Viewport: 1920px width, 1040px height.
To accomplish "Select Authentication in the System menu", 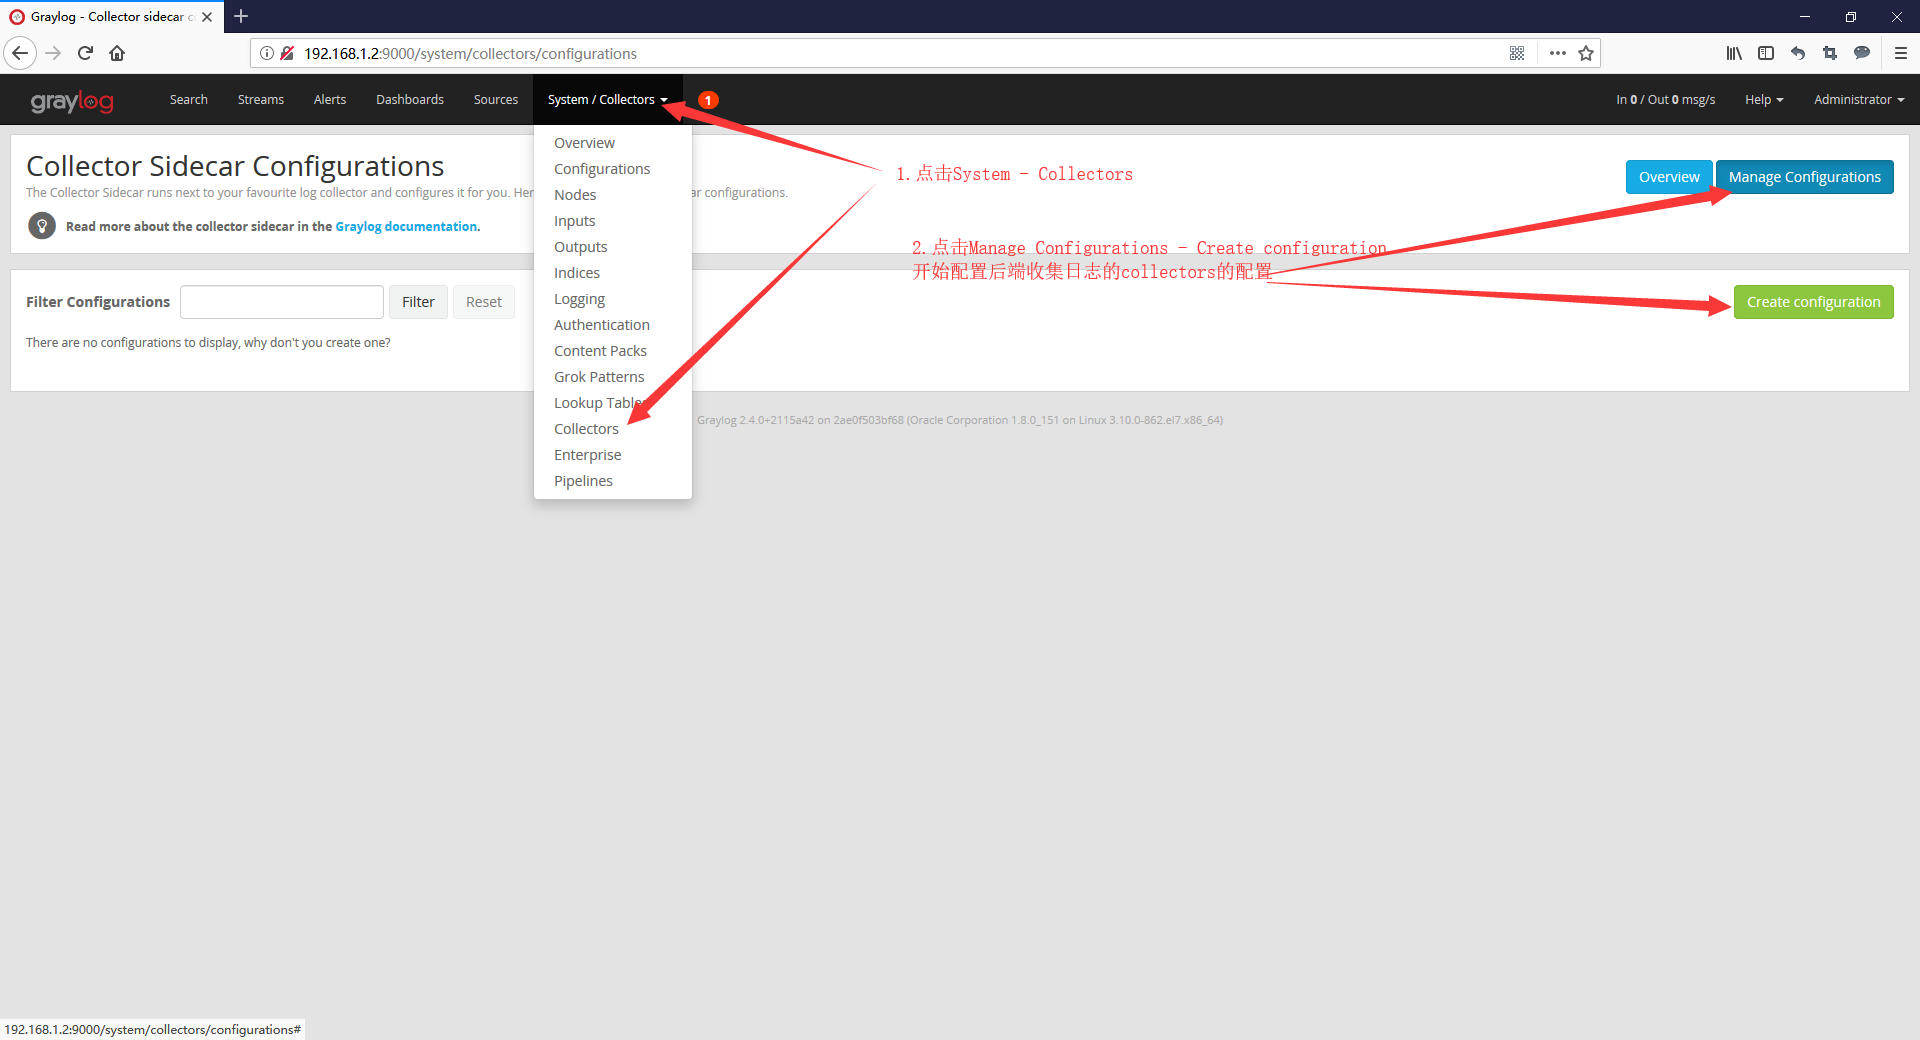I will [612, 325].
